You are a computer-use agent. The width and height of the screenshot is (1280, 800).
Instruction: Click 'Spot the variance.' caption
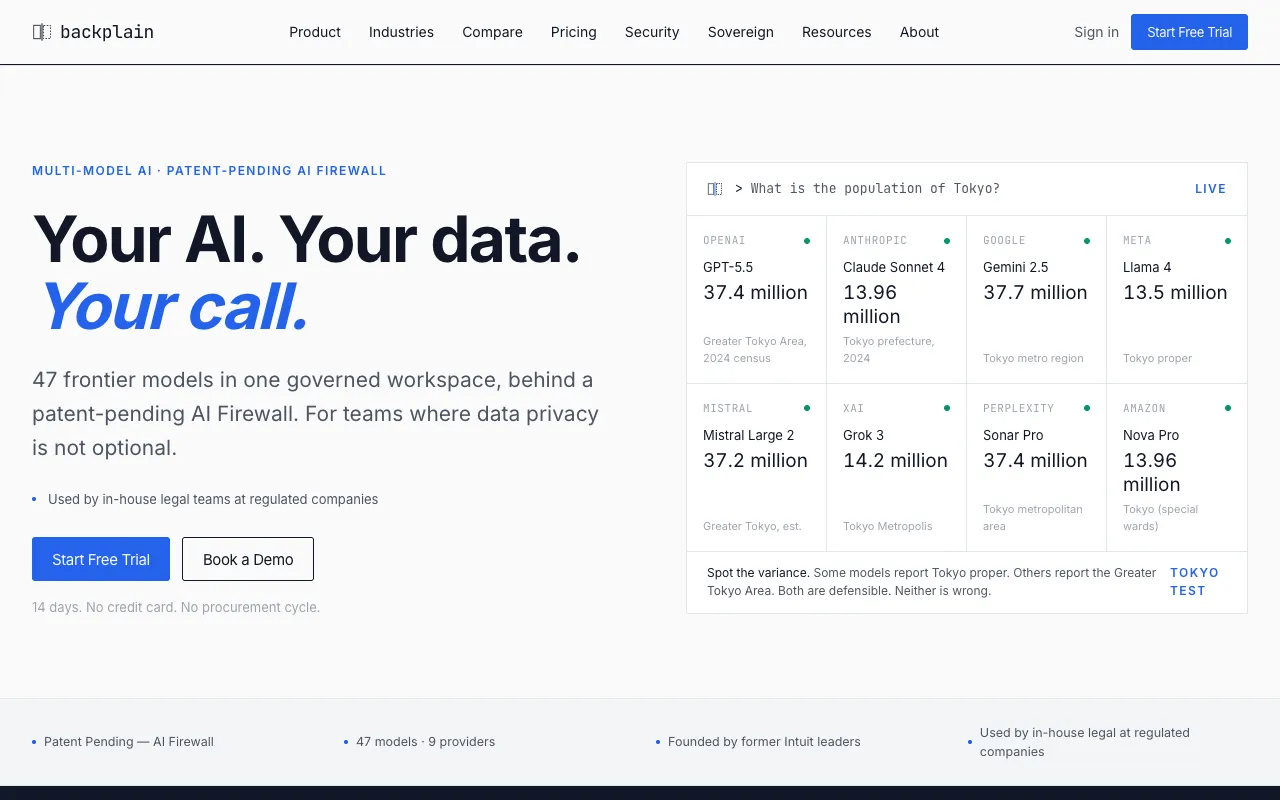758,573
